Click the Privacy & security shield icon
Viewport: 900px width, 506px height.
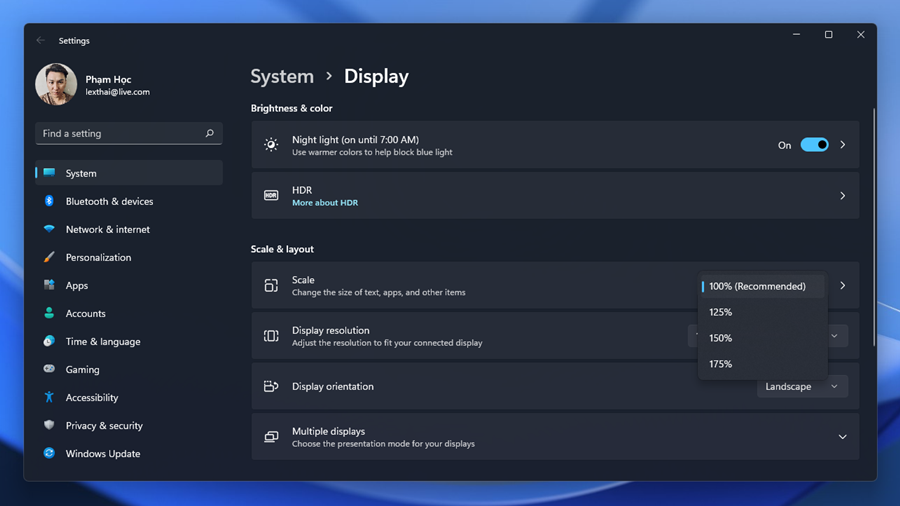click(x=49, y=425)
